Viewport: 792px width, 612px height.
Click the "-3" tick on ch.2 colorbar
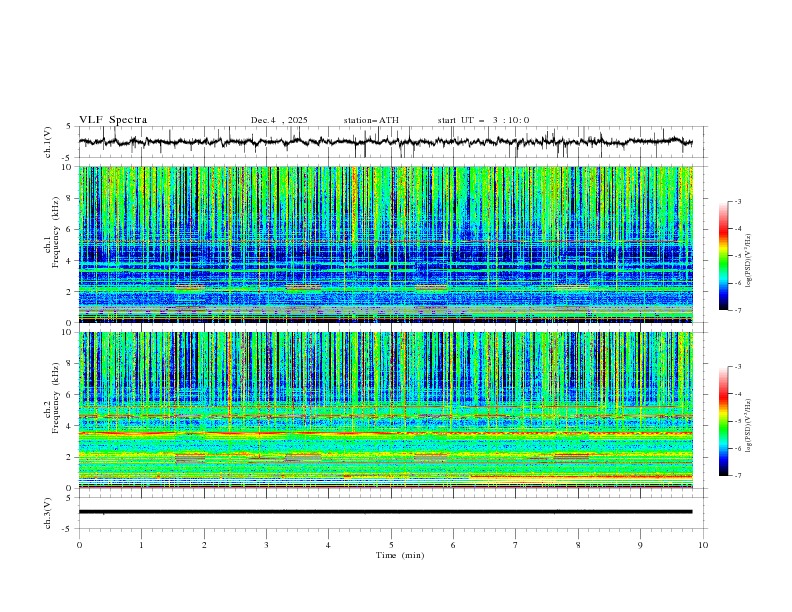pyautogui.click(x=738, y=367)
